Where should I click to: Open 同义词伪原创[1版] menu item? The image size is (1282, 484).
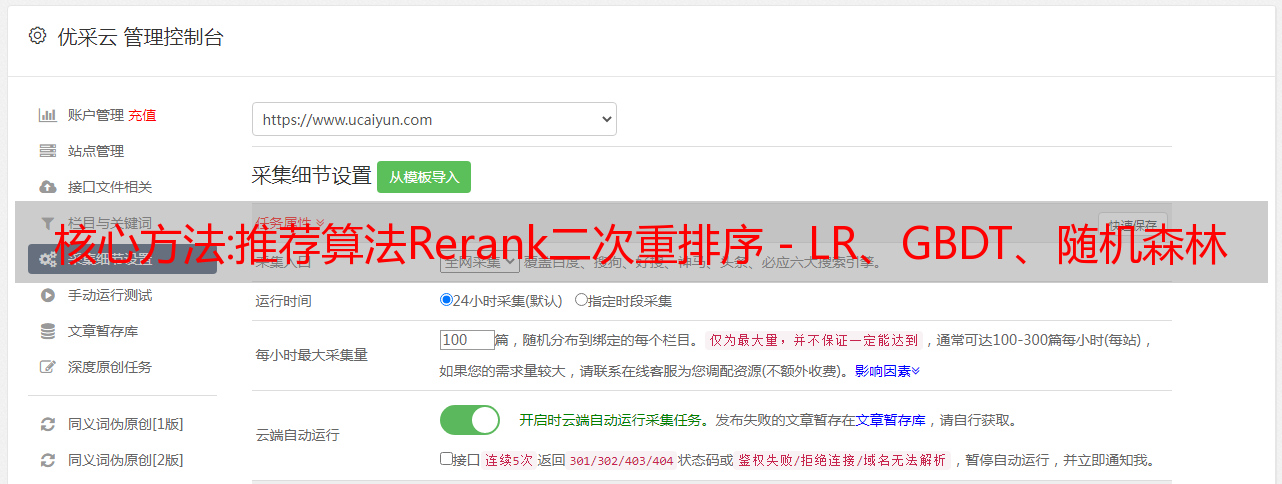(126, 424)
